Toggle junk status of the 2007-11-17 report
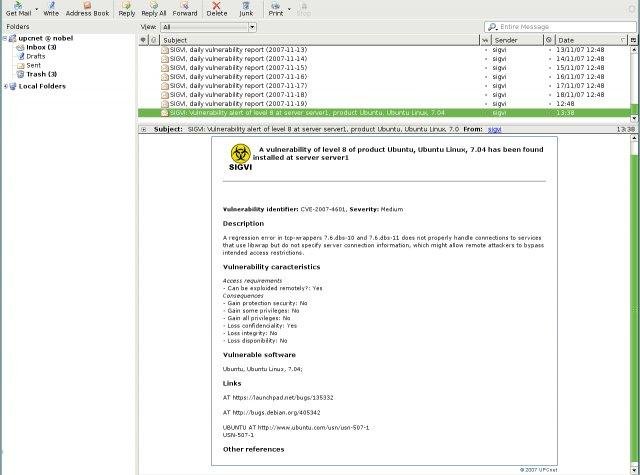The height and width of the screenshot is (475, 640). (549, 86)
